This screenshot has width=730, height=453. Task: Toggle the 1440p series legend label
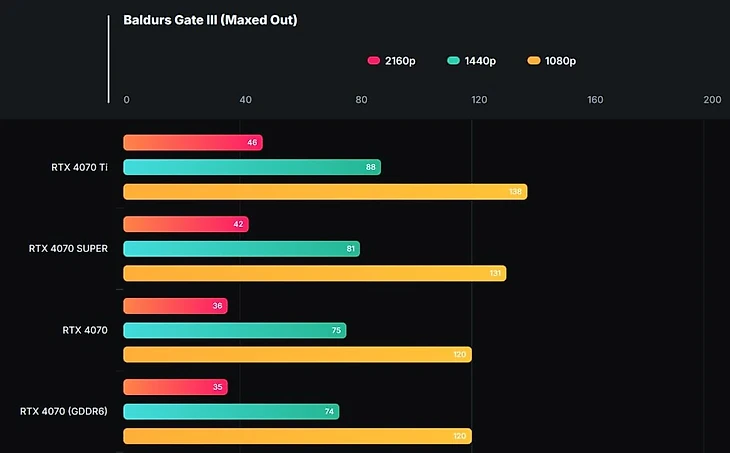480,61
